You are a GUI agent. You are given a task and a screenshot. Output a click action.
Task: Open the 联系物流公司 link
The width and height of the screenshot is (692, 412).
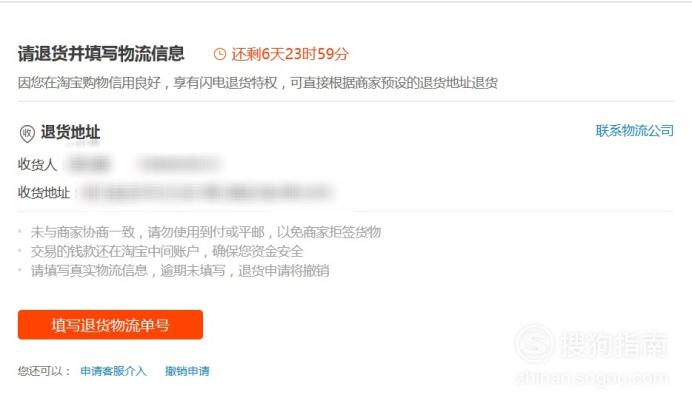pyautogui.click(x=635, y=131)
